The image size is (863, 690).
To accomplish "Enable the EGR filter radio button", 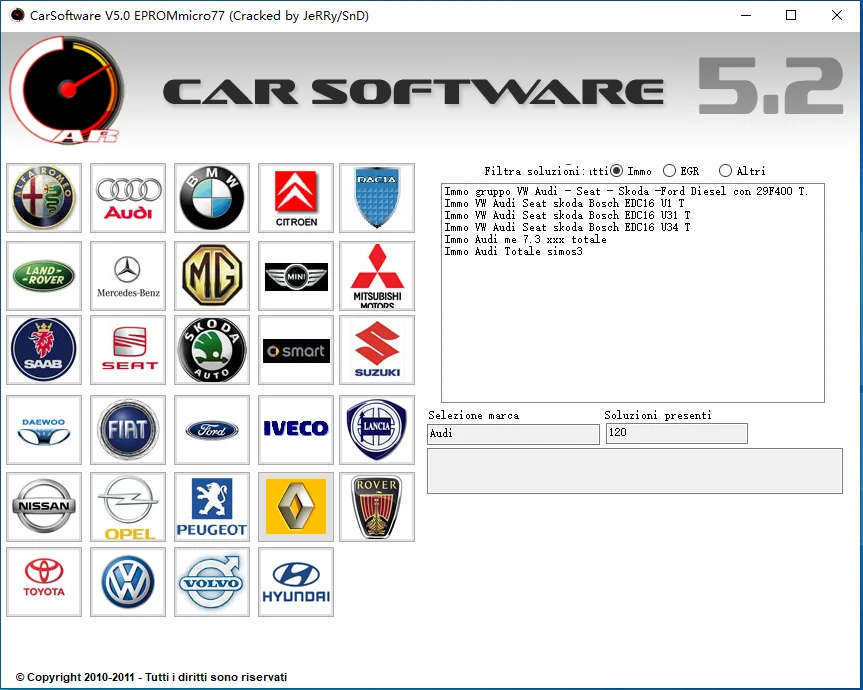I will pyautogui.click(x=669, y=171).
